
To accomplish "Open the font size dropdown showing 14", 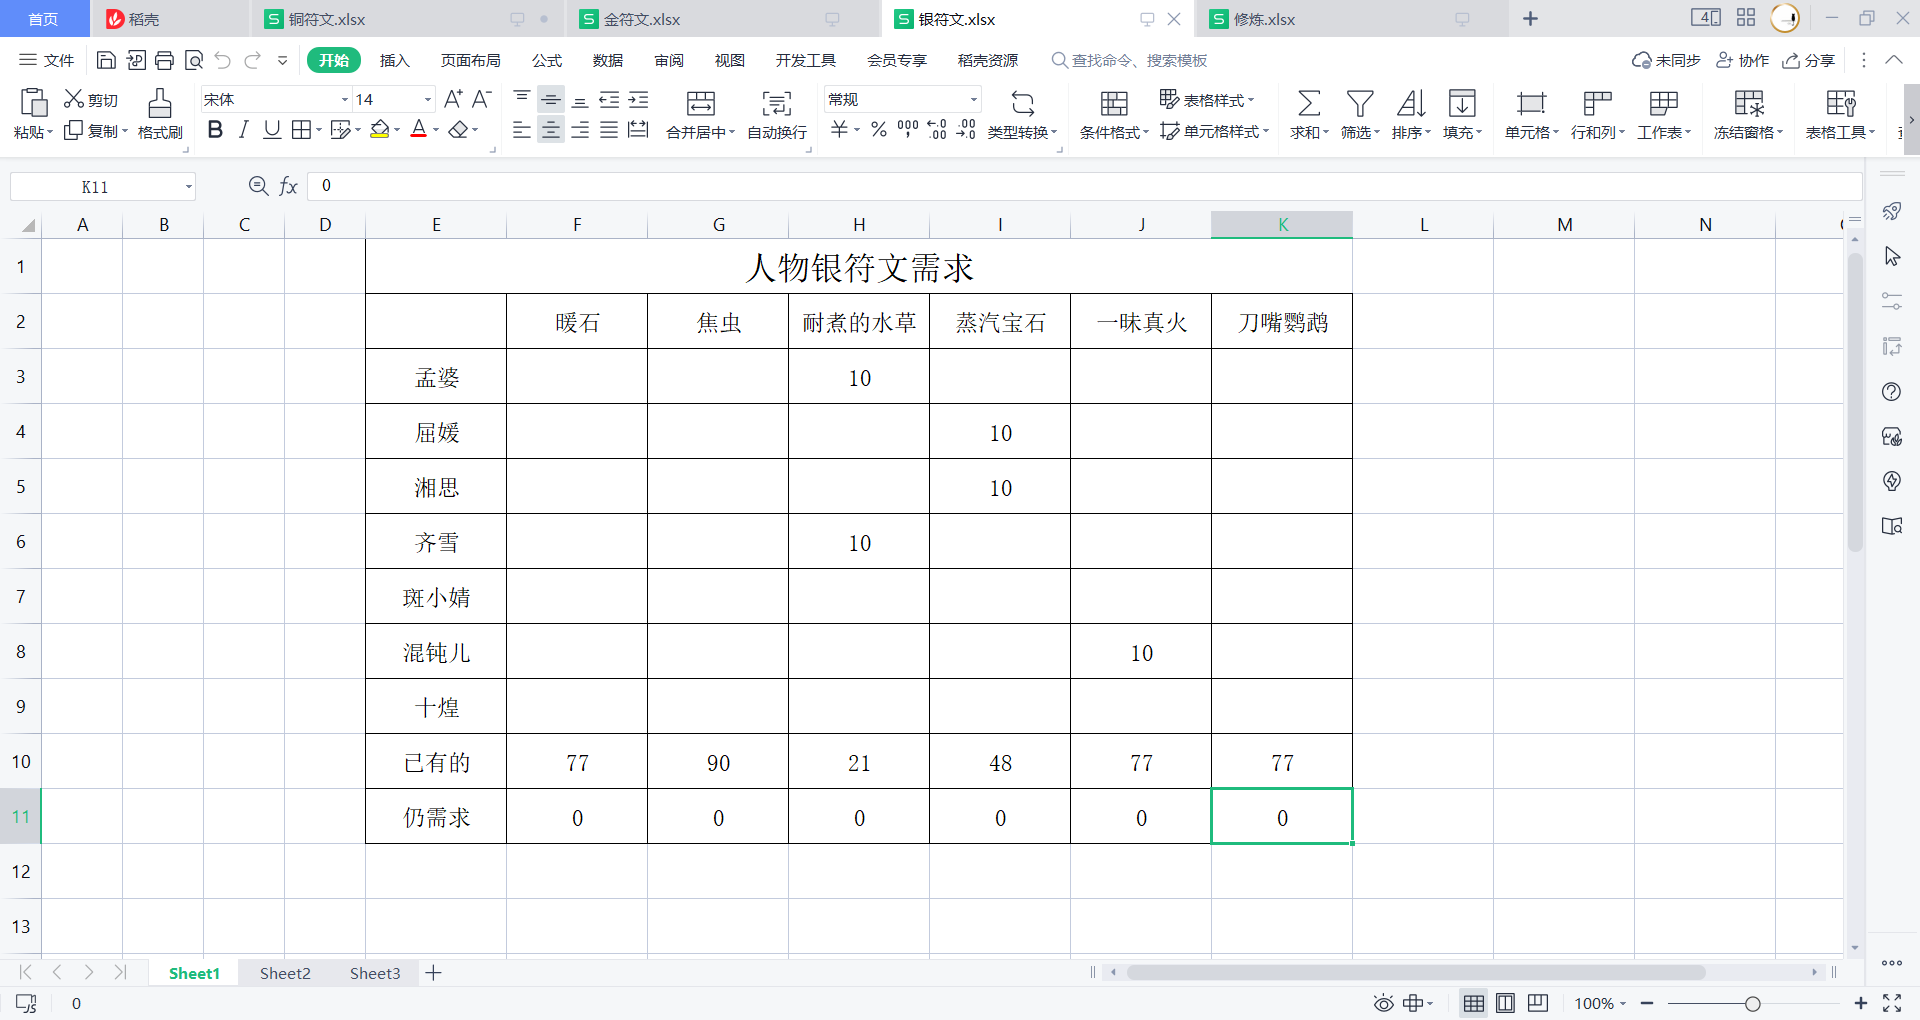I will pos(428,100).
